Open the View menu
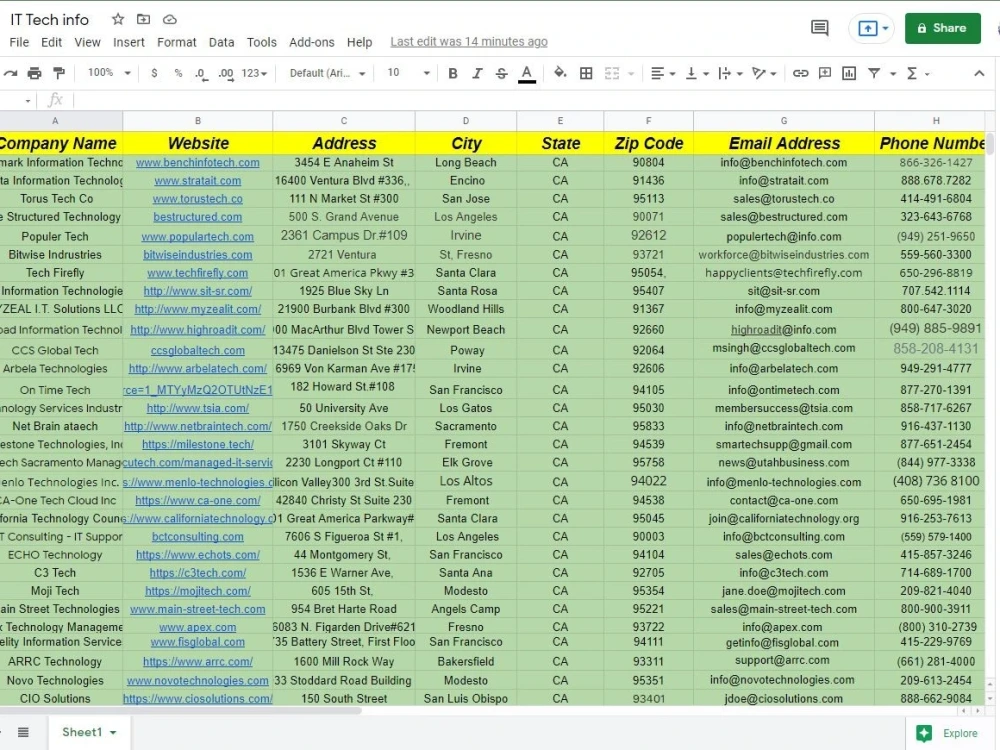Screen dimensions: 1000x750 [87, 42]
